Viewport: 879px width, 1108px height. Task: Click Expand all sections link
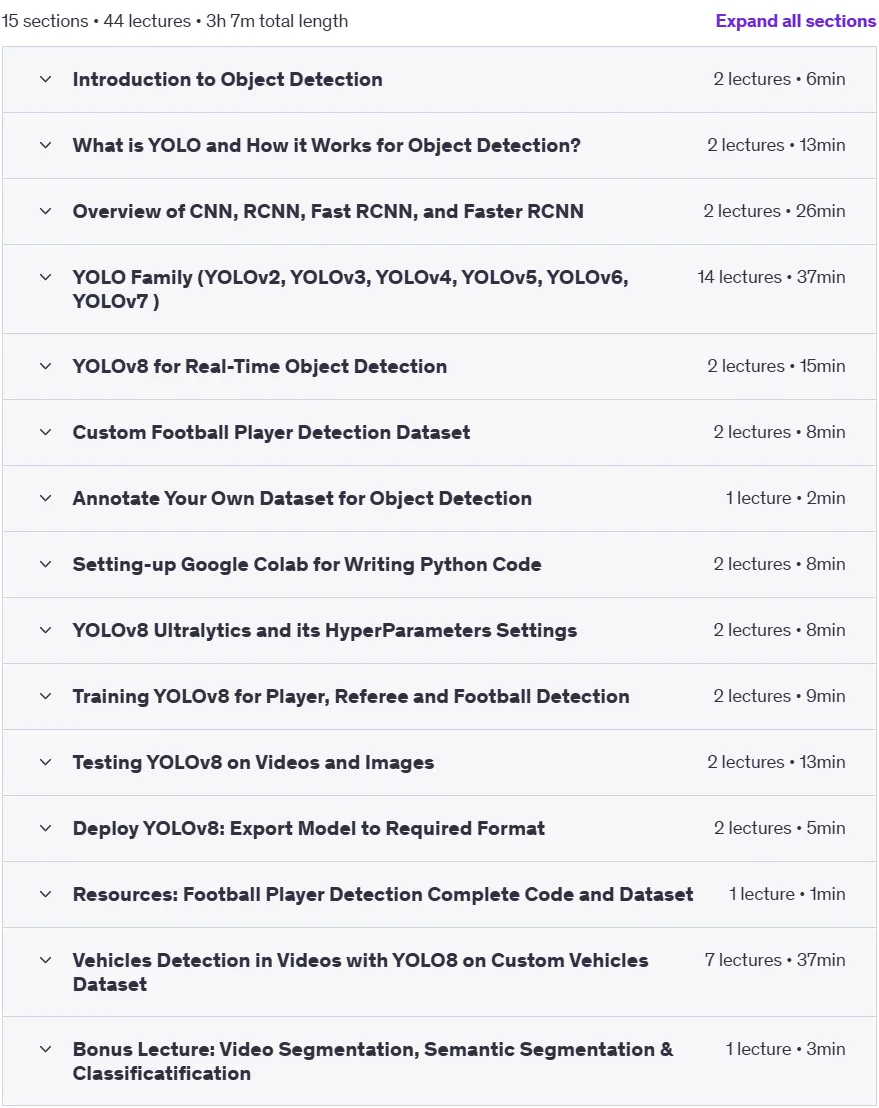(x=795, y=21)
